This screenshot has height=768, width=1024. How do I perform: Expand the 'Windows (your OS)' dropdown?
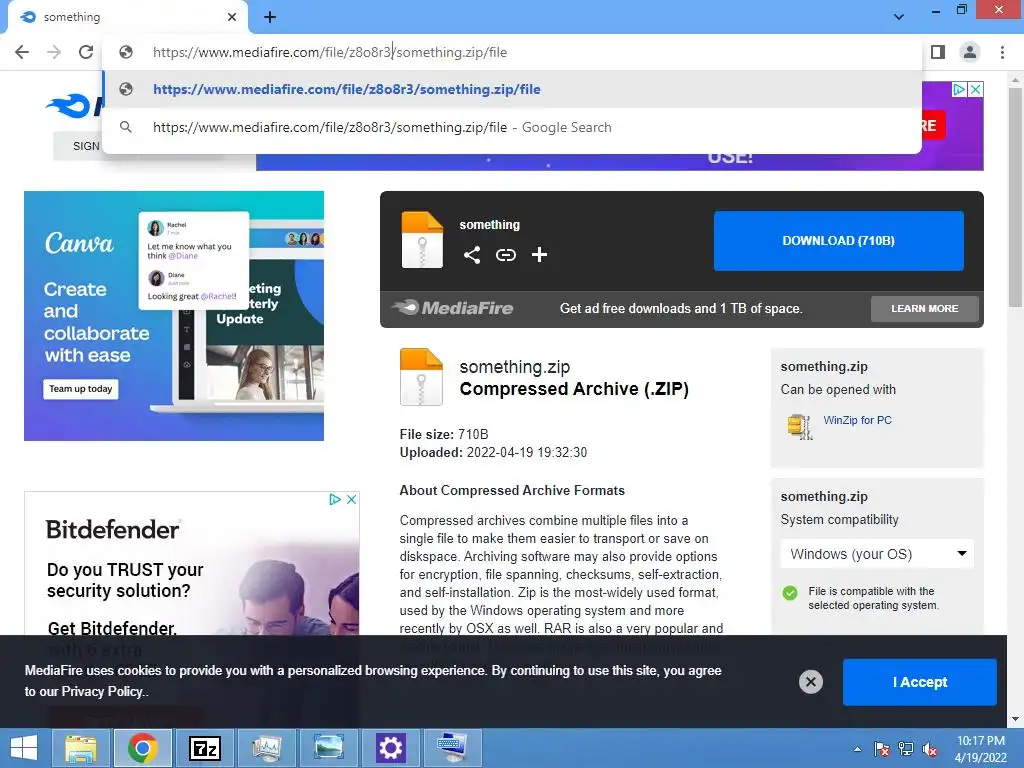coord(877,554)
